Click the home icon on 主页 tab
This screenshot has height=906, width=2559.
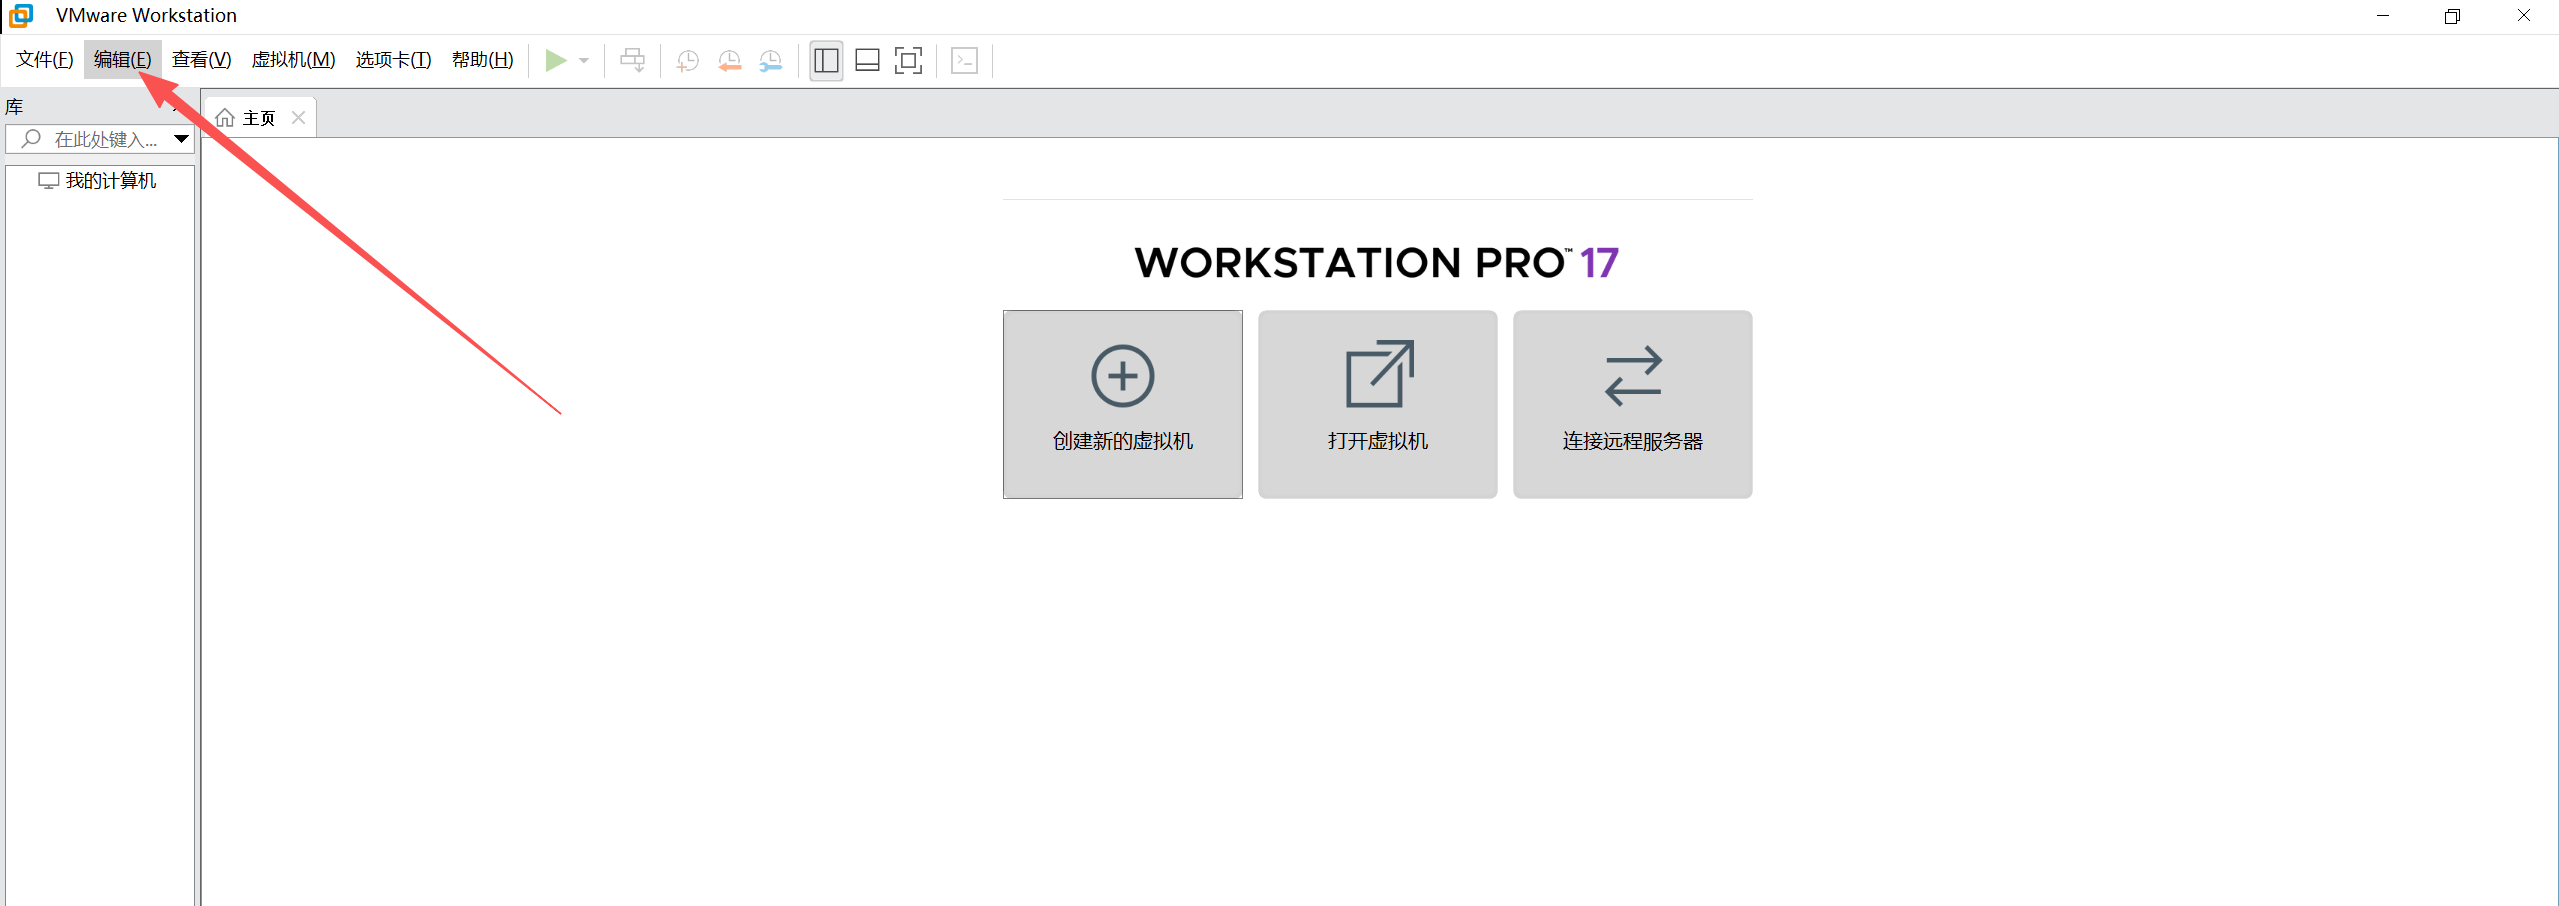[225, 118]
